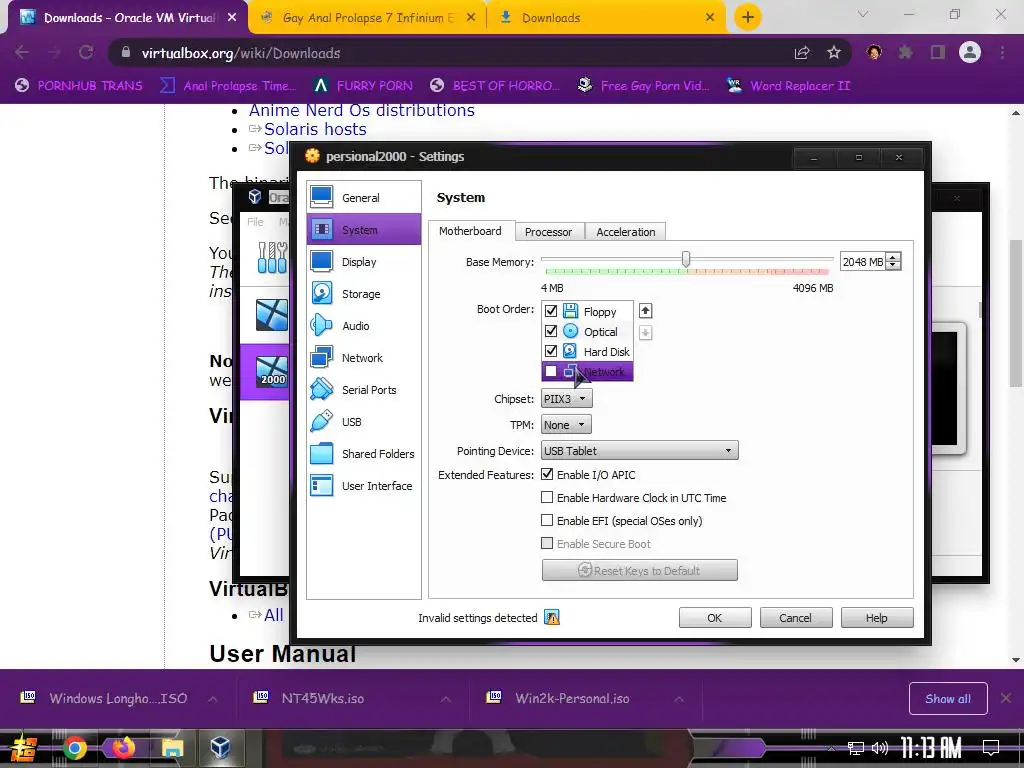Click the Cancel button
The height and width of the screenshot is (768, 1024).
(x=796, y=618)
